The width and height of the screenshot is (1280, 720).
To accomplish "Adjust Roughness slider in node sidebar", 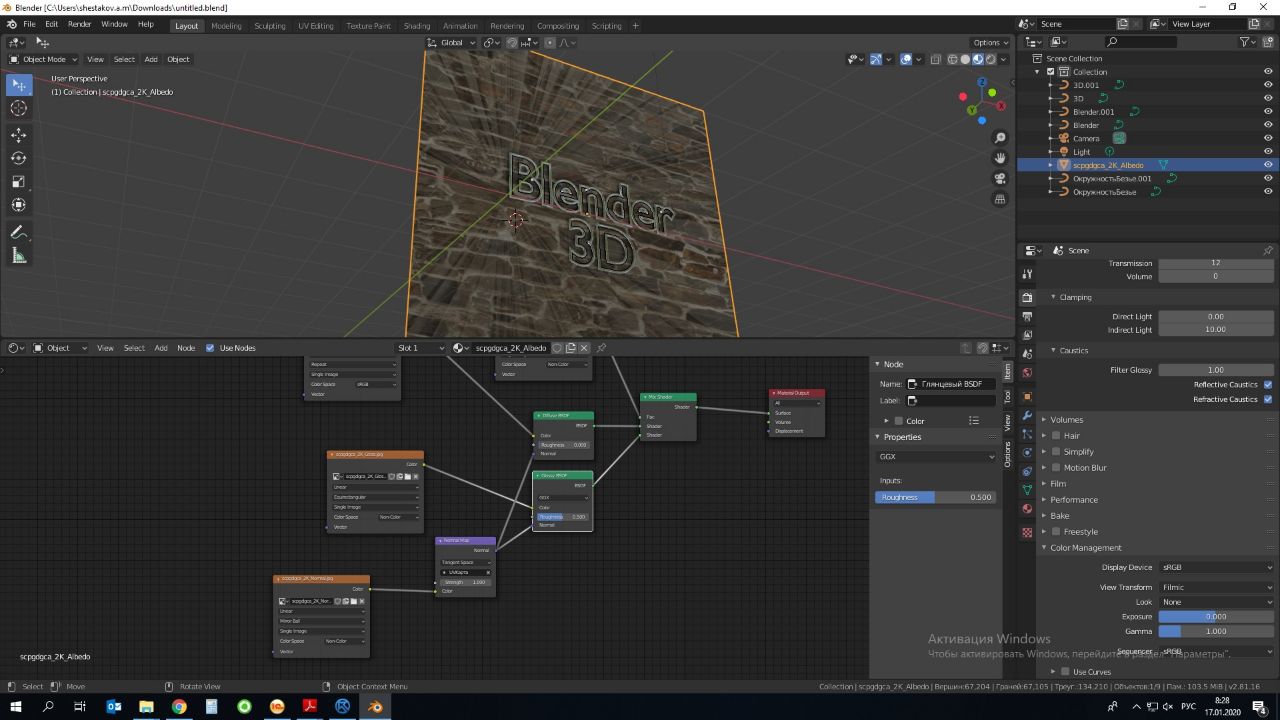I will click(x=936, y=497).
